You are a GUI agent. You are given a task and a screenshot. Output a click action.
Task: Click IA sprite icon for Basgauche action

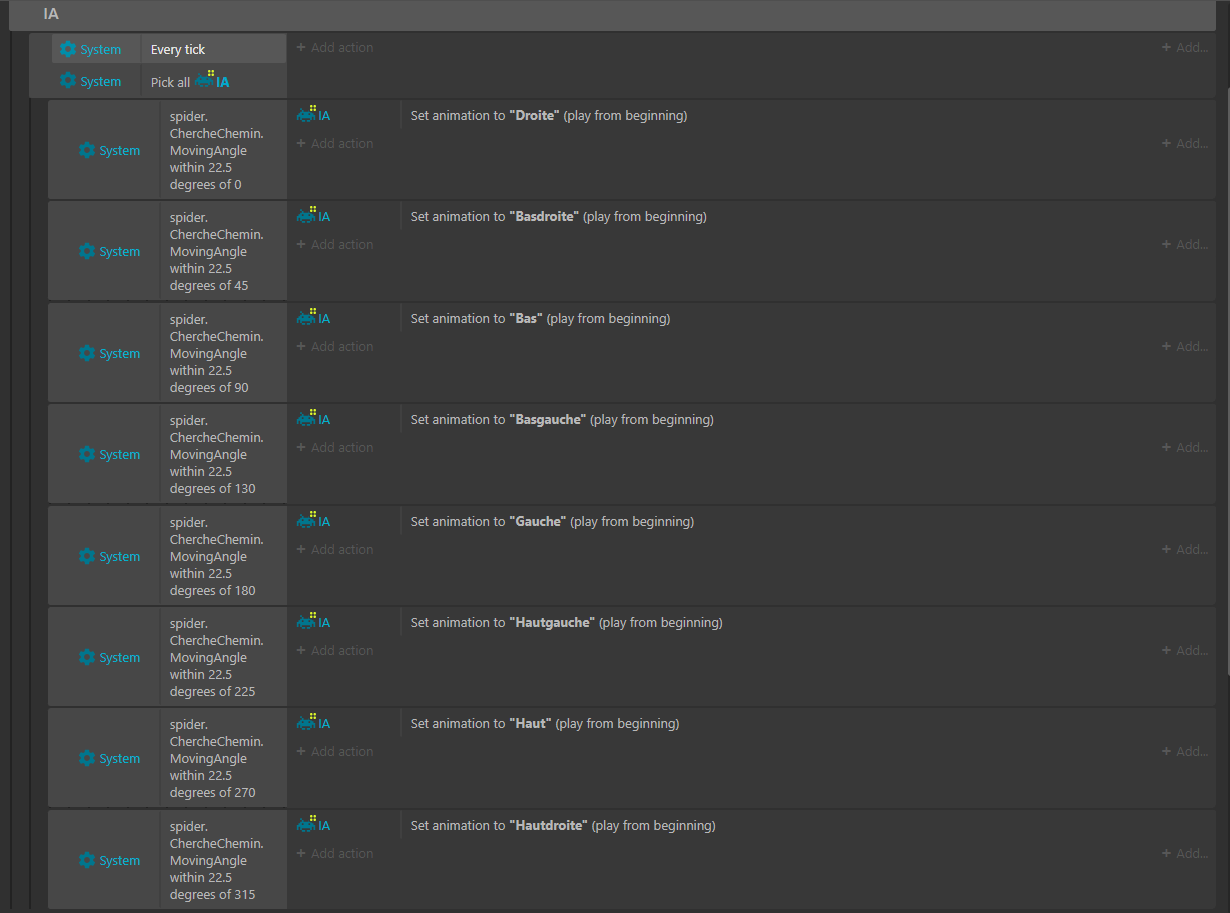coord(307,418)
